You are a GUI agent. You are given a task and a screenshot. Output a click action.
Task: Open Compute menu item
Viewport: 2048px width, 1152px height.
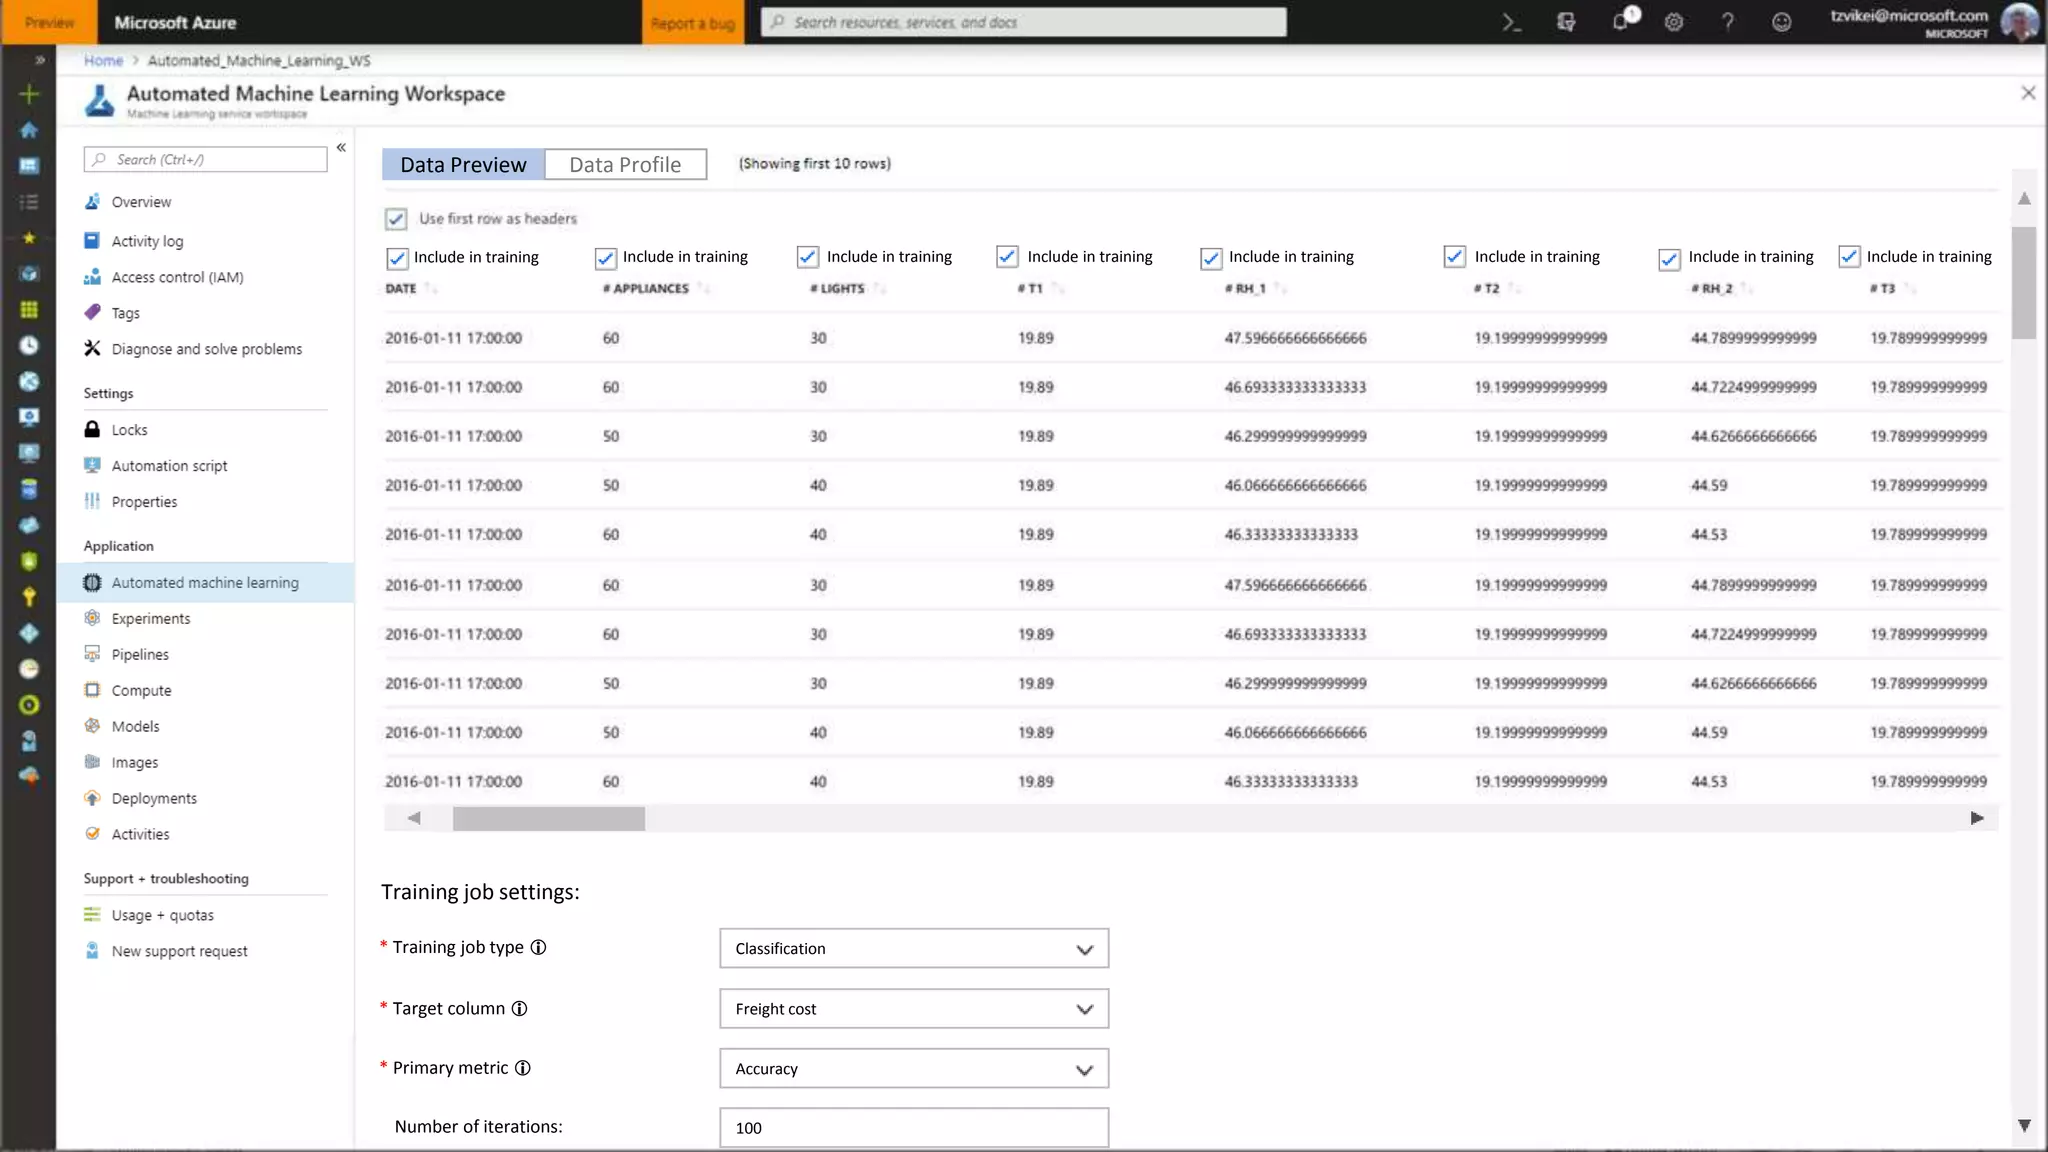click(141, 691)
